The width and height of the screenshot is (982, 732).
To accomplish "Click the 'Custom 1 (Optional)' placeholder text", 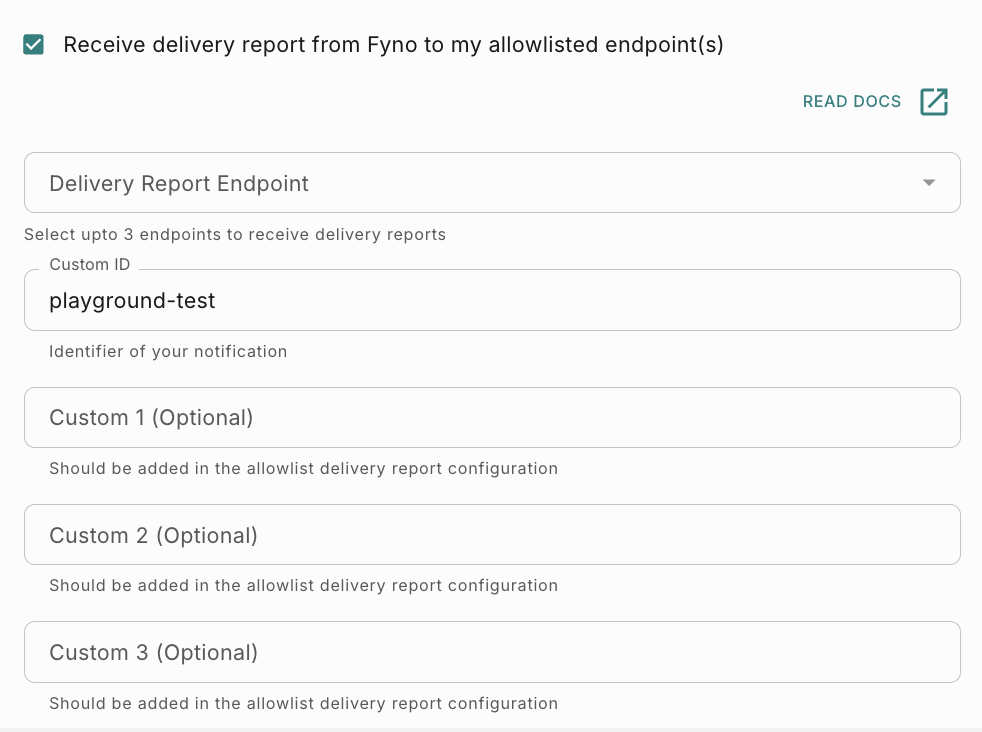I will 151,418.
